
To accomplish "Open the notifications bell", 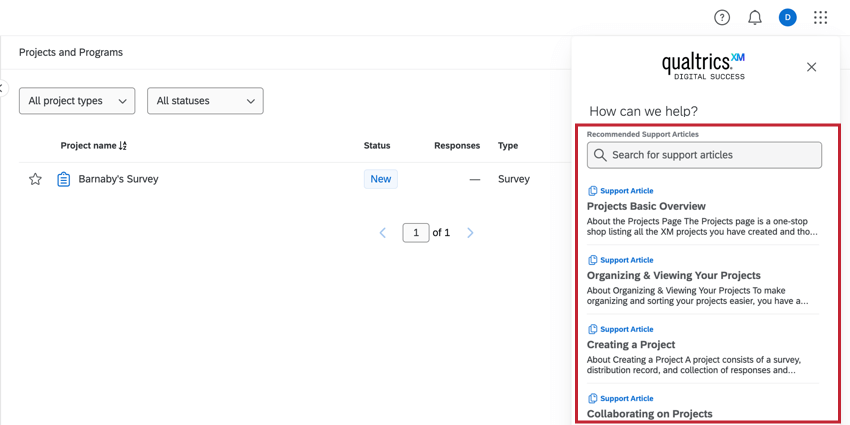I will pyautogui.click(x=755, y=17).
